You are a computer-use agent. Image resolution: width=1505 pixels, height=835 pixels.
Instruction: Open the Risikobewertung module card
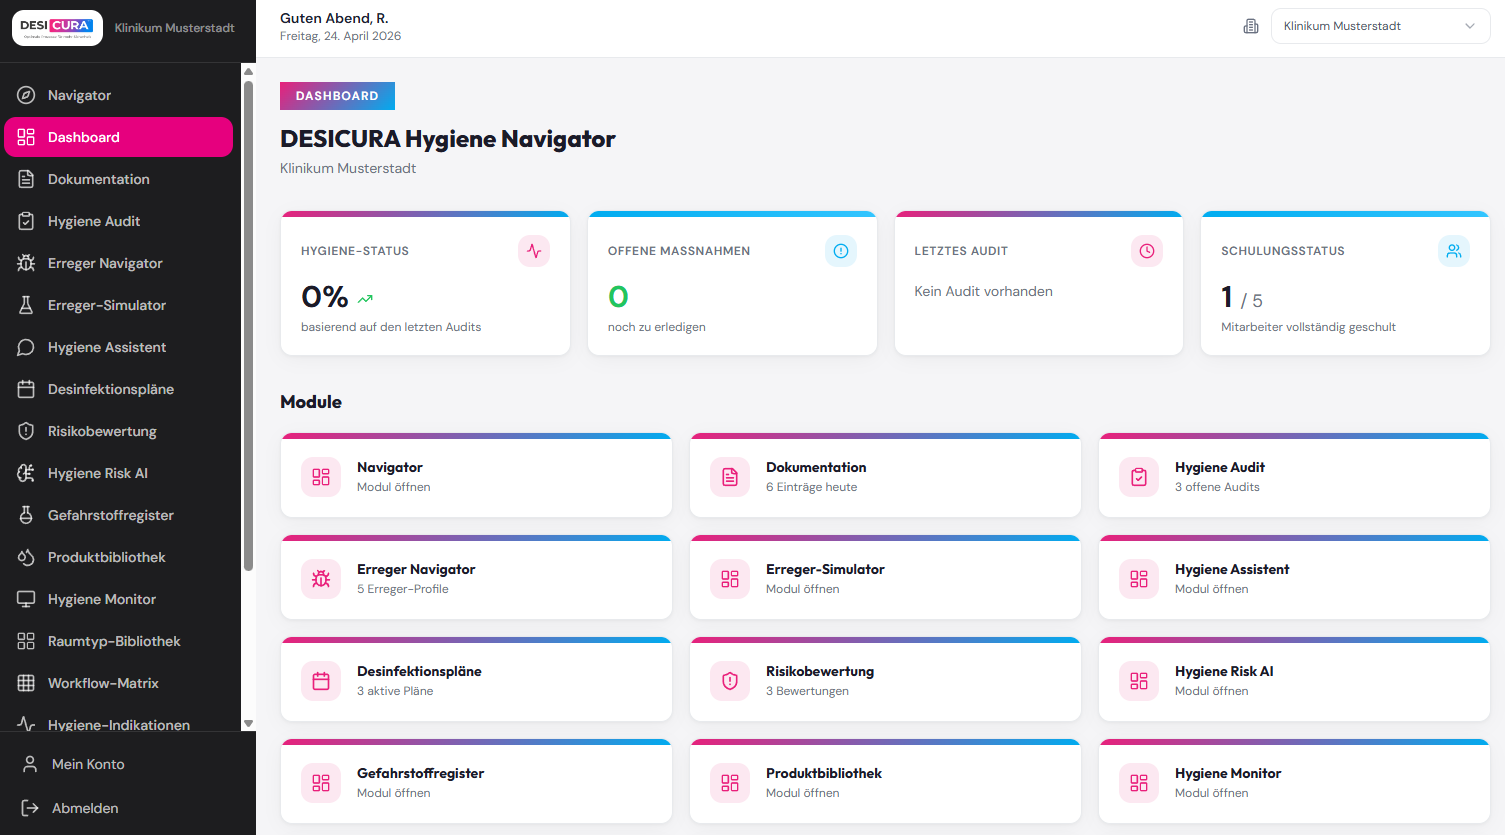coord(885,680)
